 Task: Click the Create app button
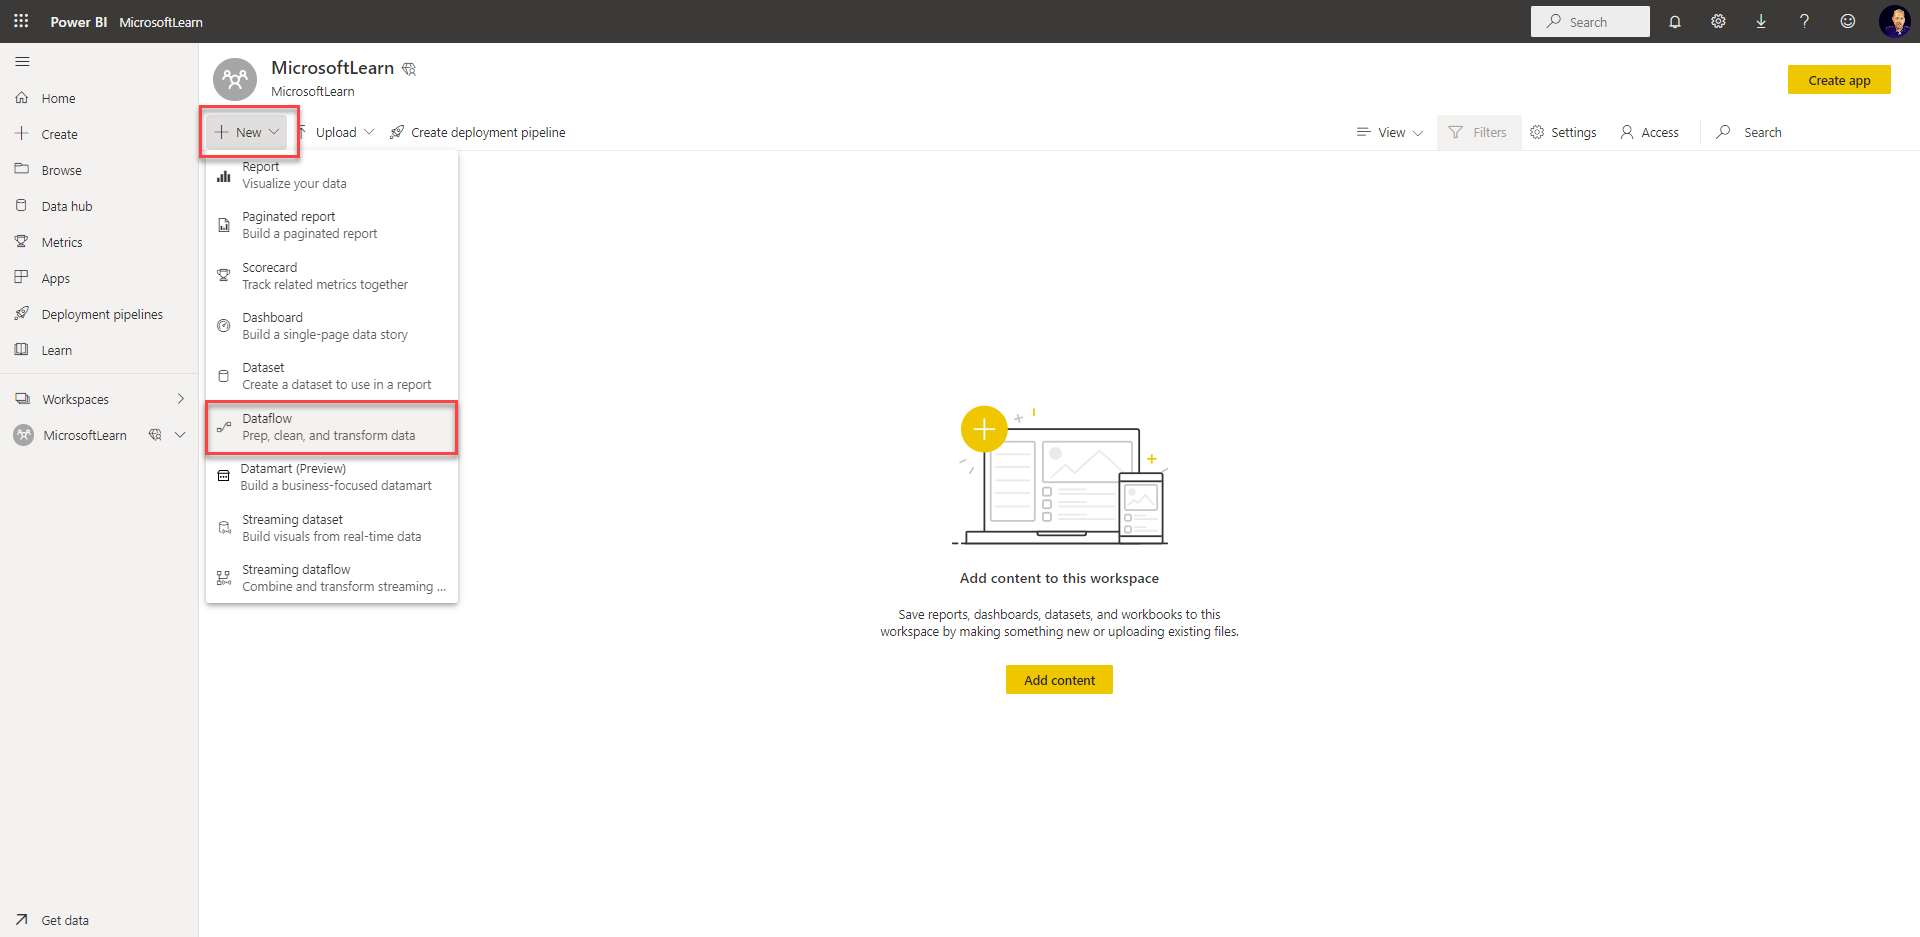pyautogui.click(x=1839, y=80)
